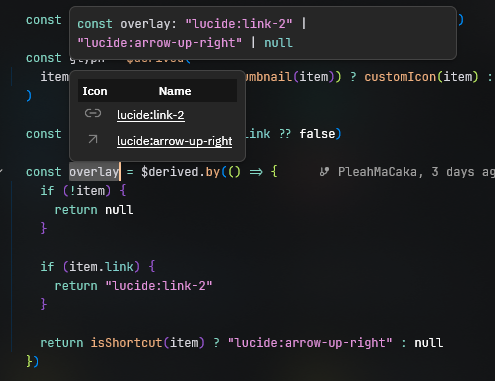The width and height of the screenshot is (495, 381).
Task: Click the "return null" statement
Action: pyautogui.click(x=94, y=210)
